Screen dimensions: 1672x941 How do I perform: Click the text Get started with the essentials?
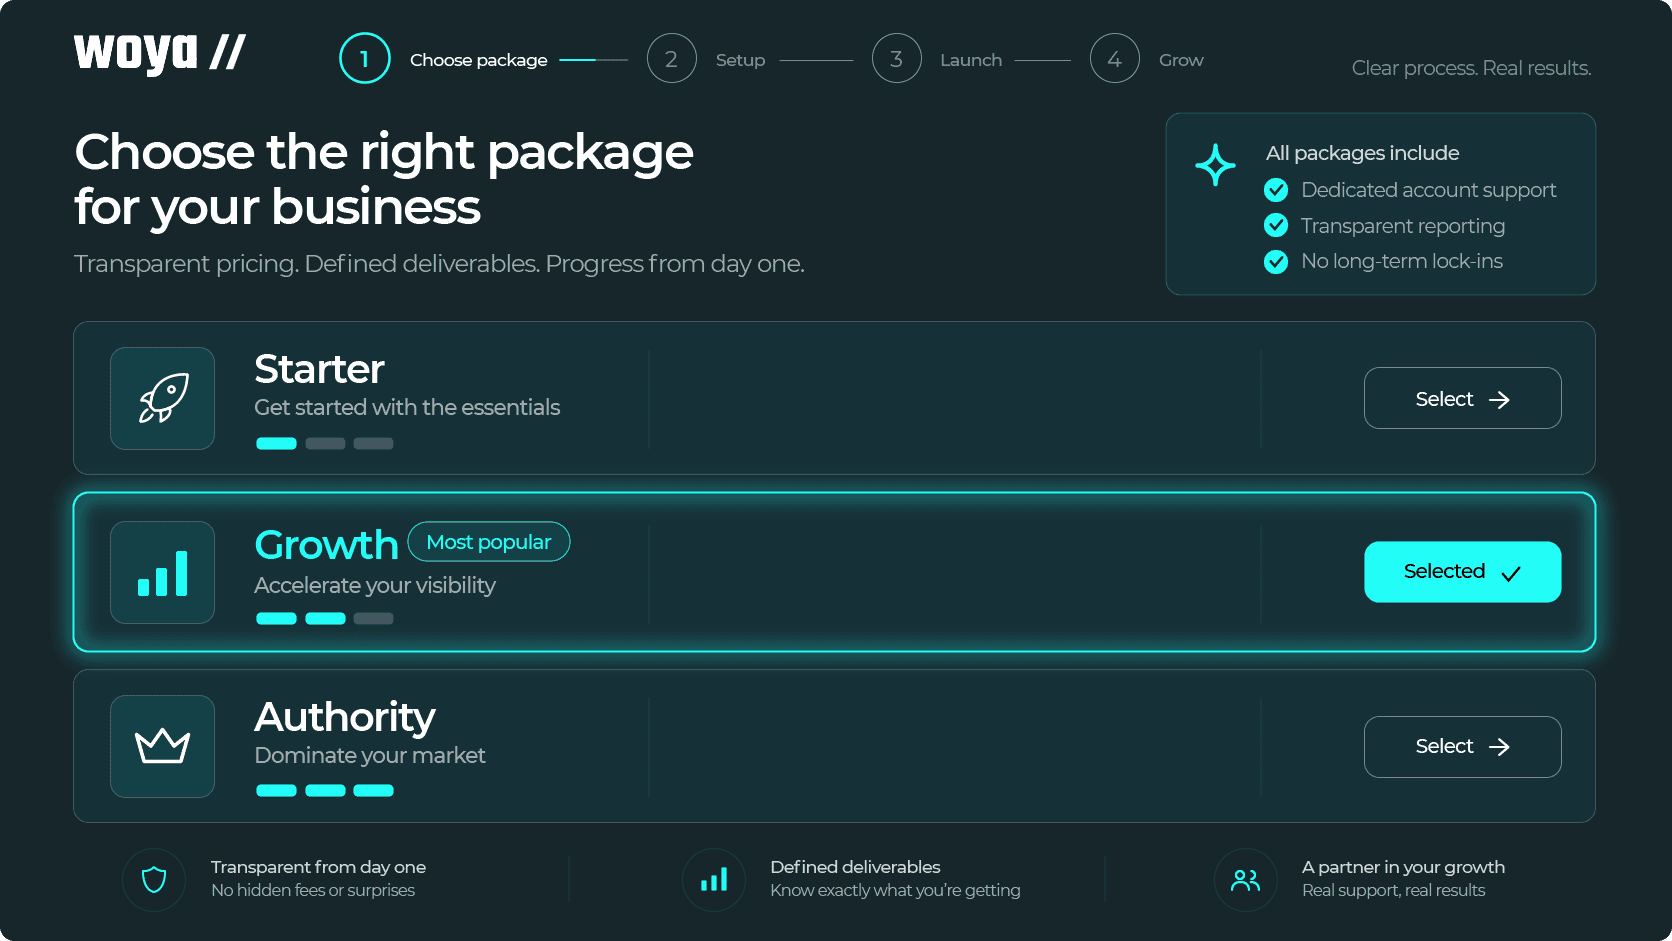point(407,408)
